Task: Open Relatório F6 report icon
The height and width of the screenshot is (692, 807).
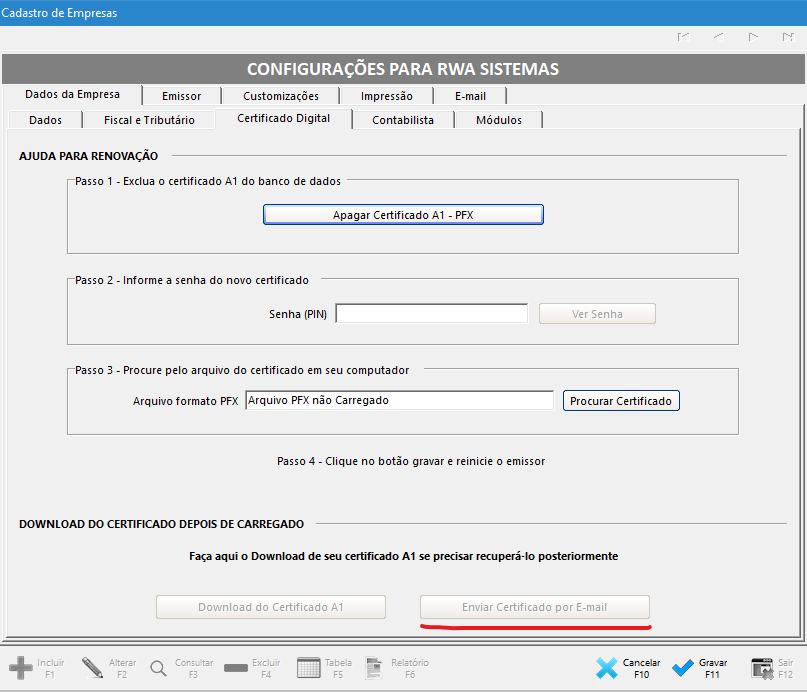Action: point(374,668)
